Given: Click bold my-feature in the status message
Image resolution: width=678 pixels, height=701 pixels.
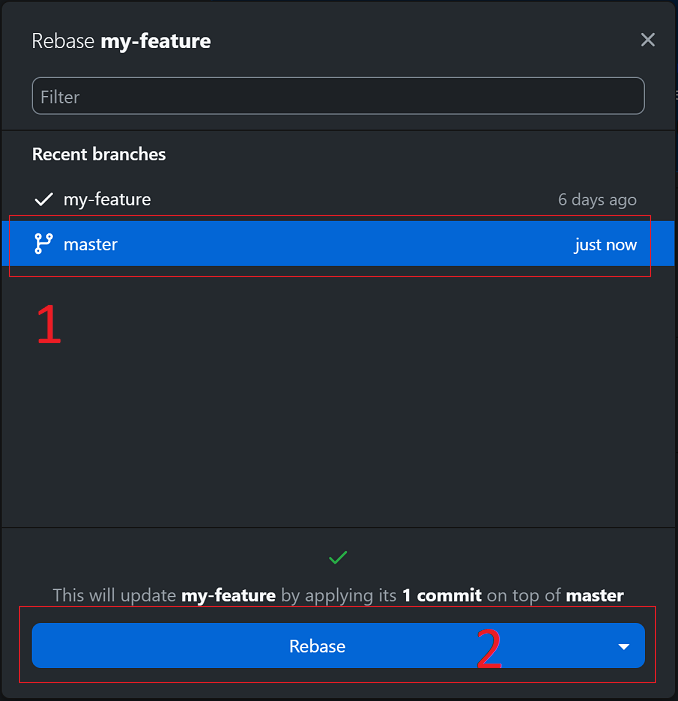Looking at the screenshot, I should (228, 595).
